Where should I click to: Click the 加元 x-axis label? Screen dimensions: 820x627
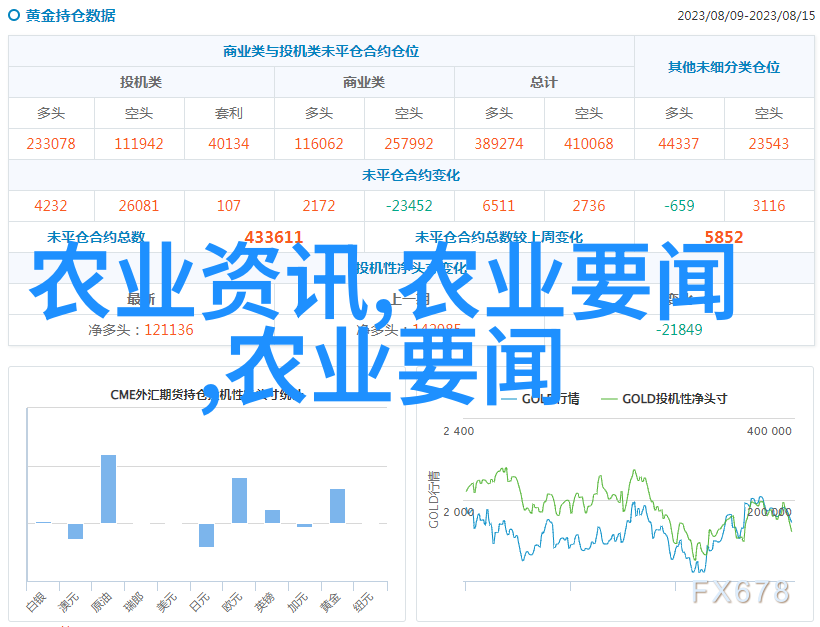[x=297, y=603]
